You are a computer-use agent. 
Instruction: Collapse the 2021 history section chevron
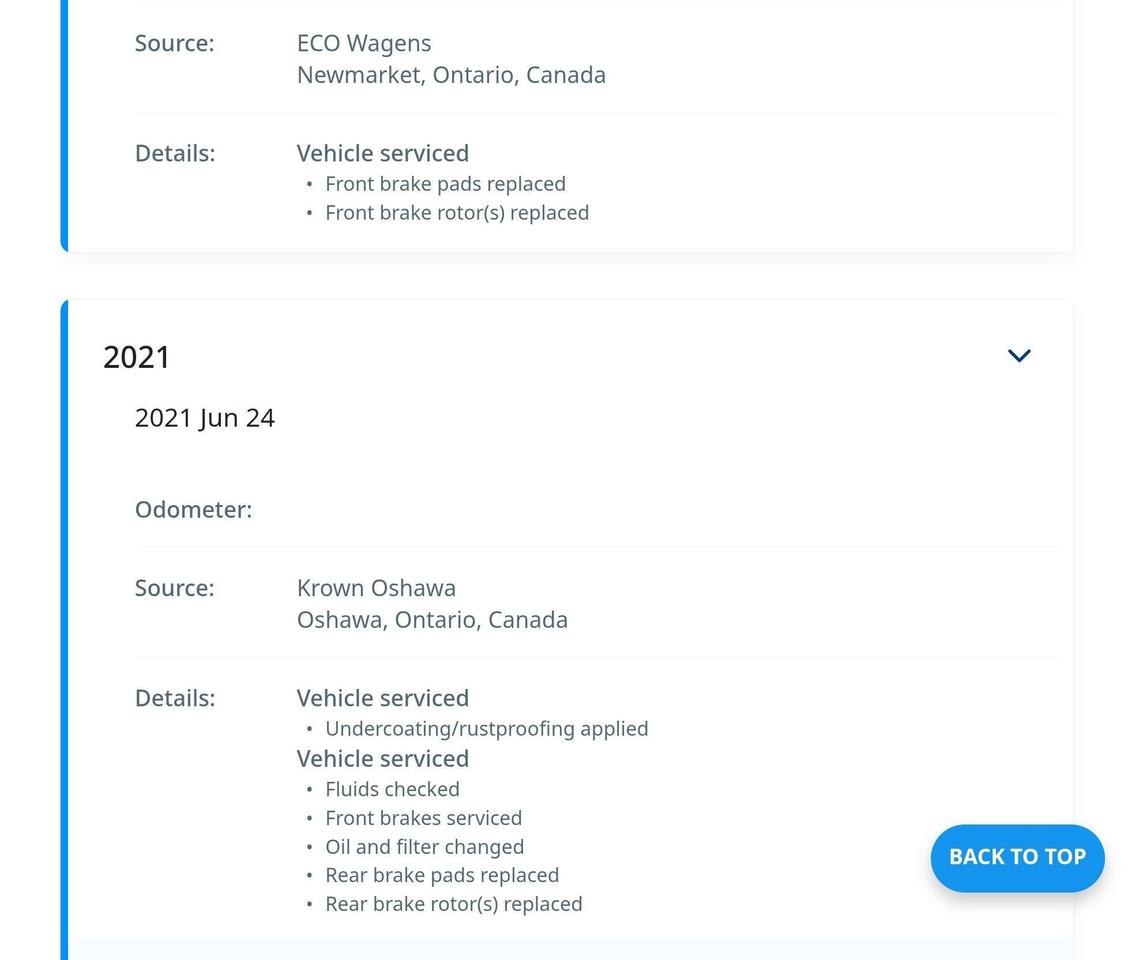[1019, 355]
